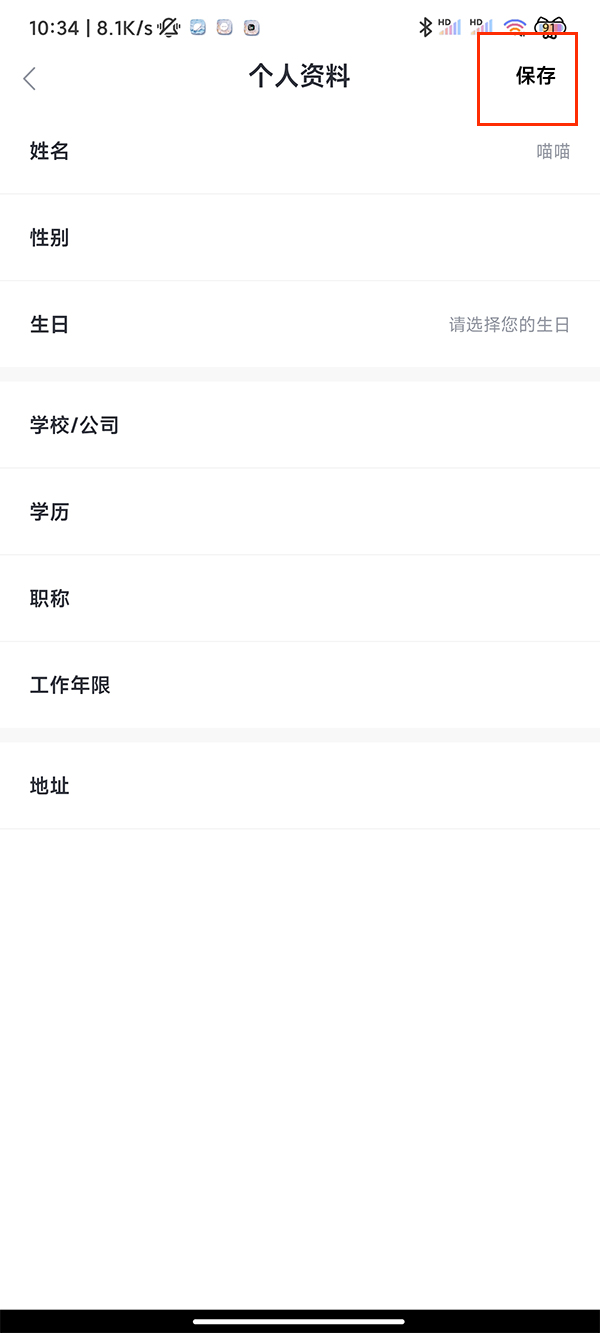Tap the name value 喵喵

[553, 152]
